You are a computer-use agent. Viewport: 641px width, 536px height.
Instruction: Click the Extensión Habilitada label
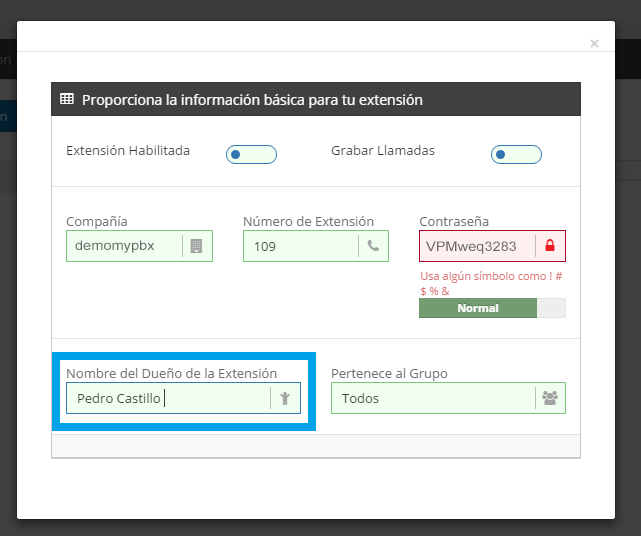pyautogui.click(x=128, y=151)
